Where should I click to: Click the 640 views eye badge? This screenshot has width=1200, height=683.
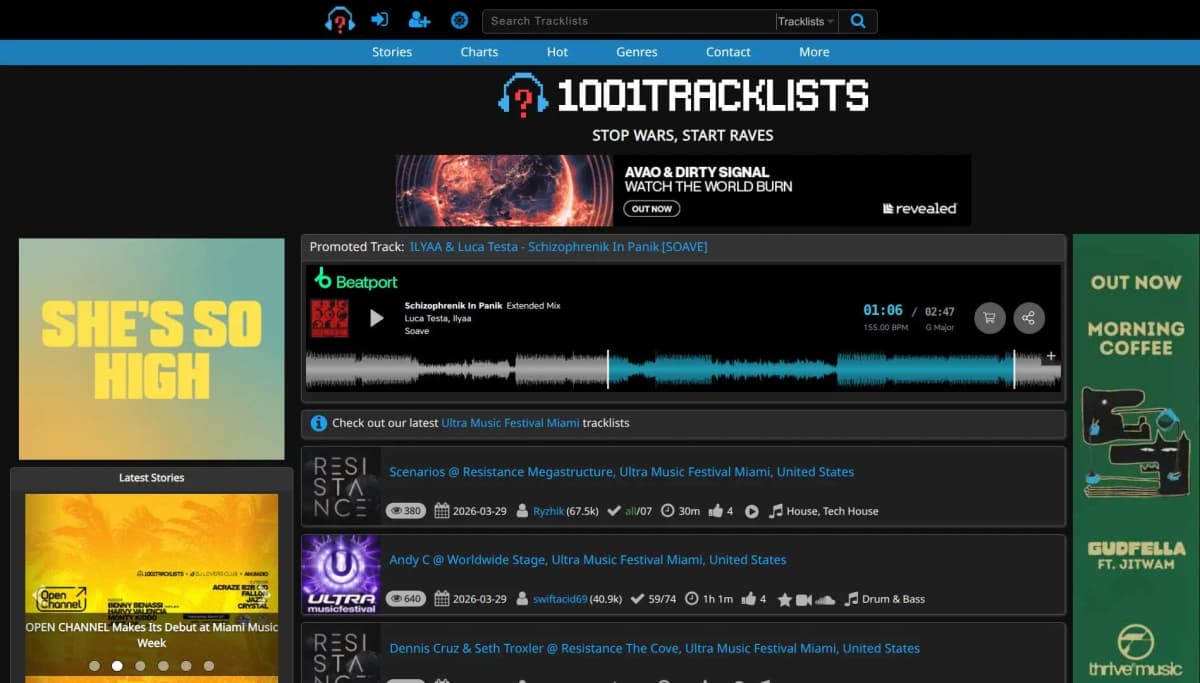pyautogui.click(x=405, y=599)
